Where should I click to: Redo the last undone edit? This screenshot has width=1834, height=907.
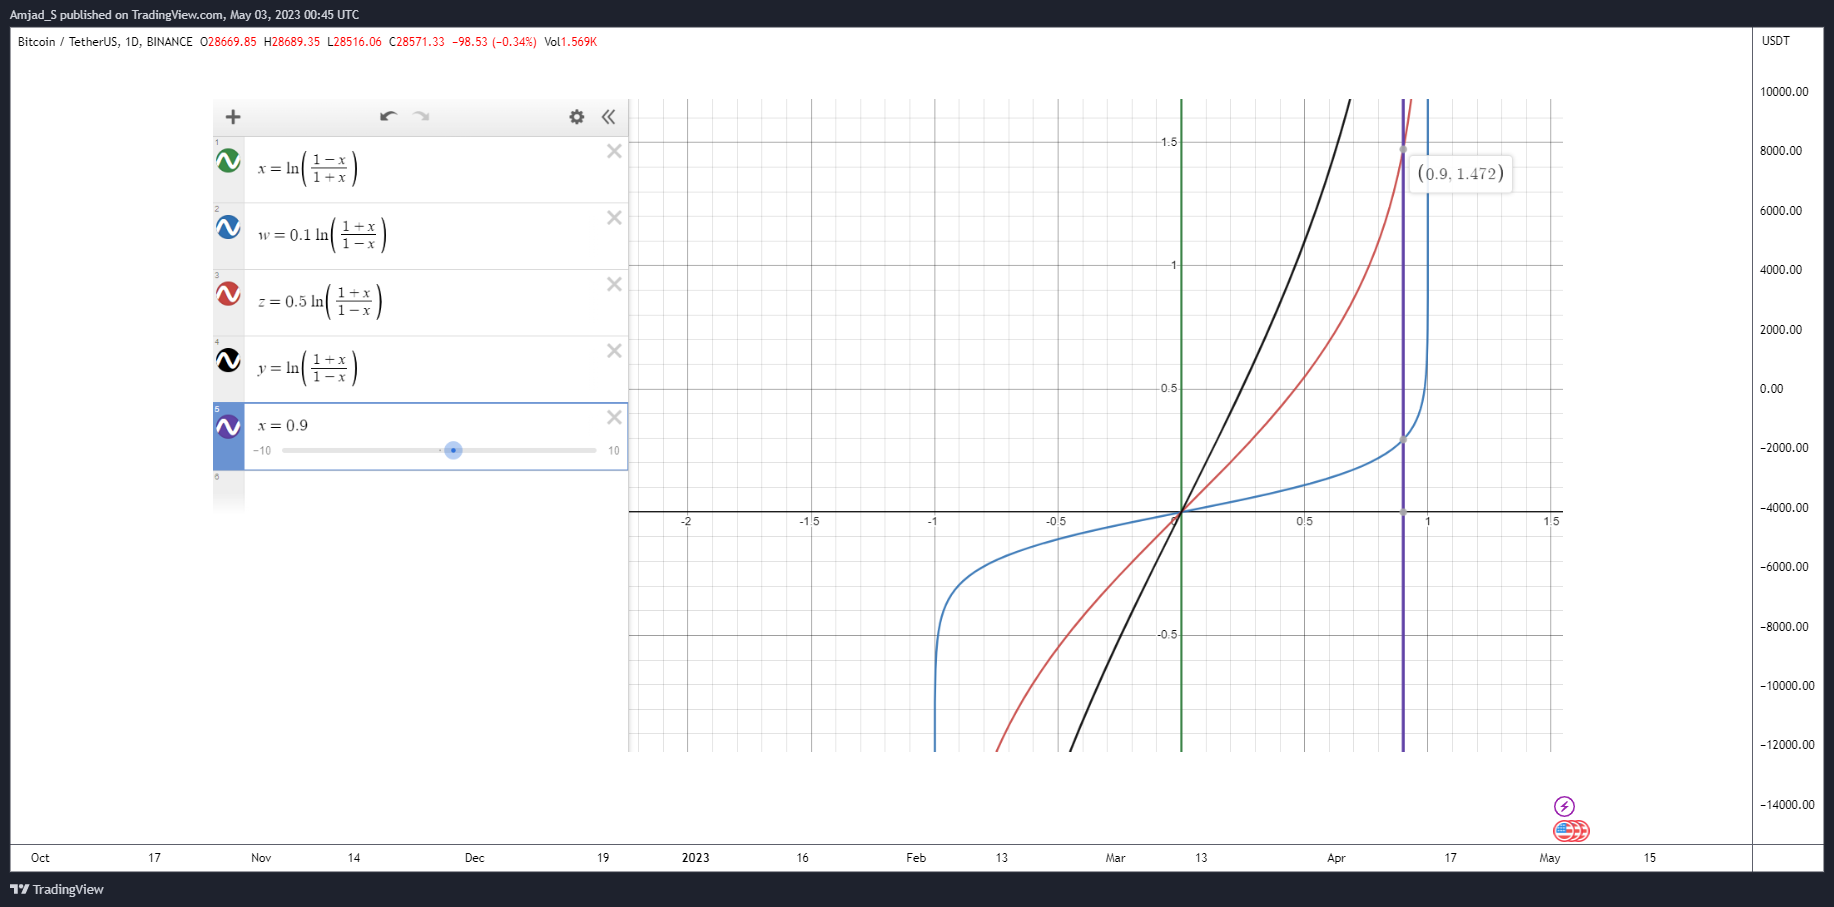point(422,116)
